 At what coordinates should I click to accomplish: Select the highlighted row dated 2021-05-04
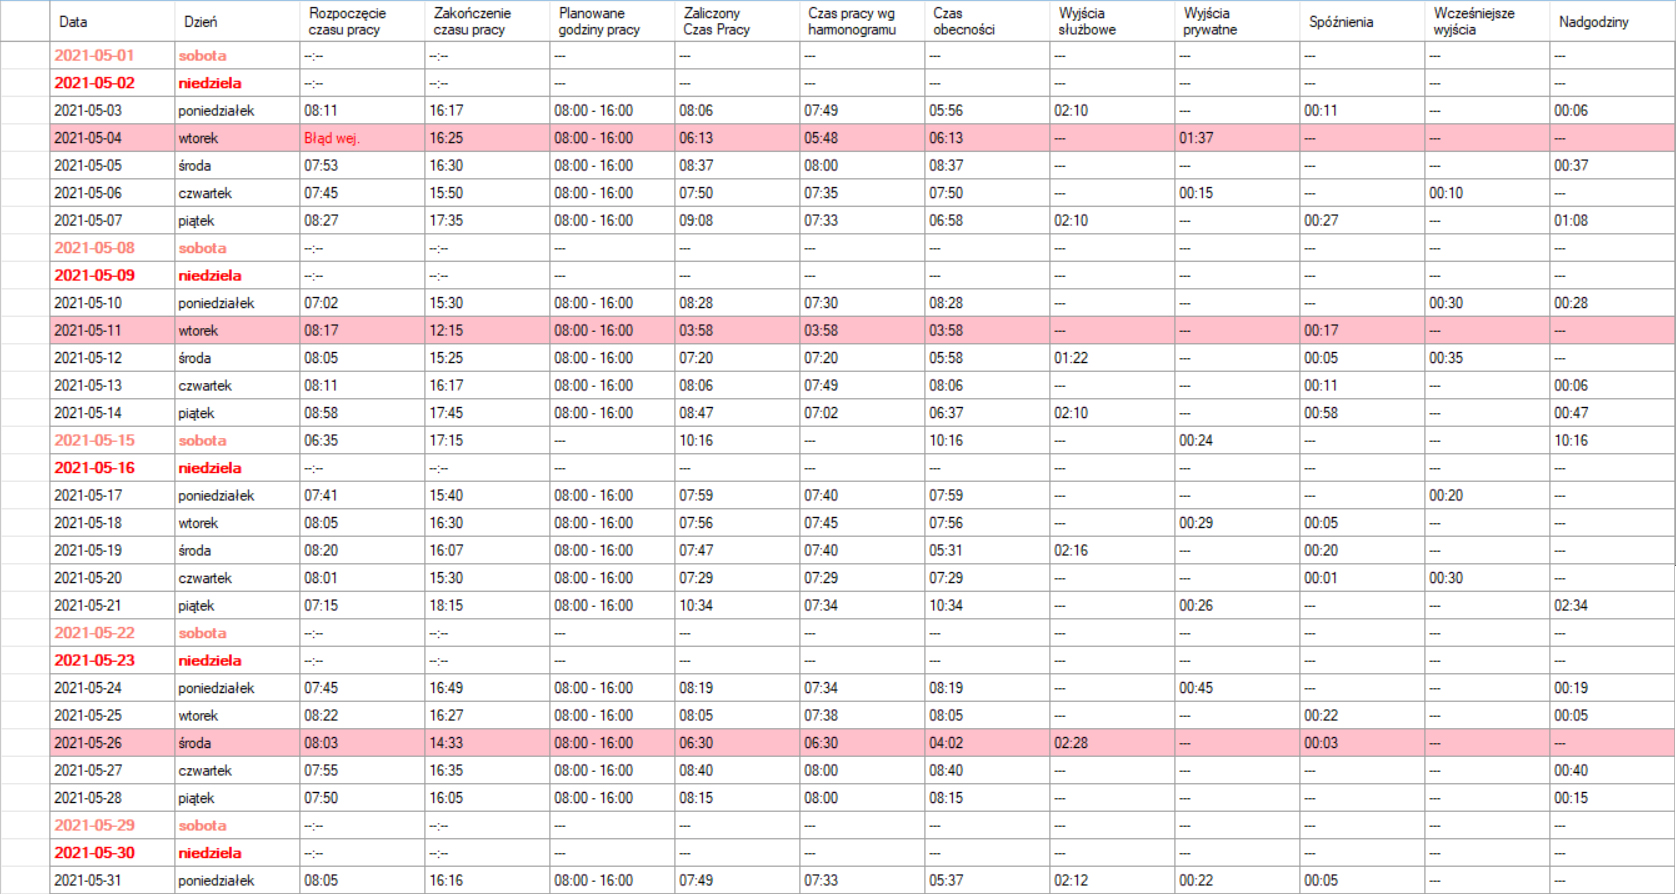862,138
